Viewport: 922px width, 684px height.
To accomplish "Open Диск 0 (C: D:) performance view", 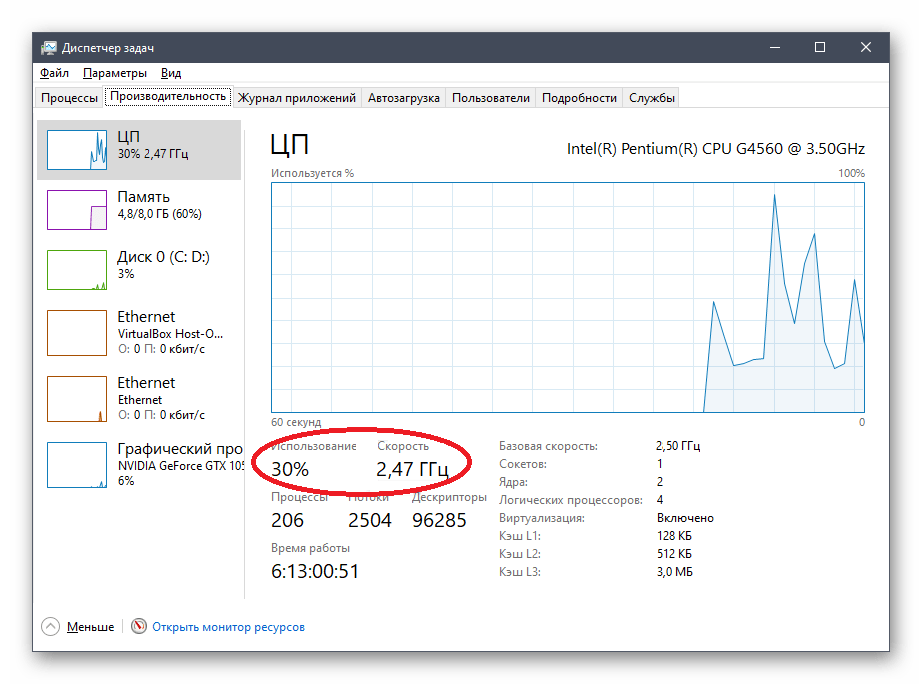I will [139, 265].
